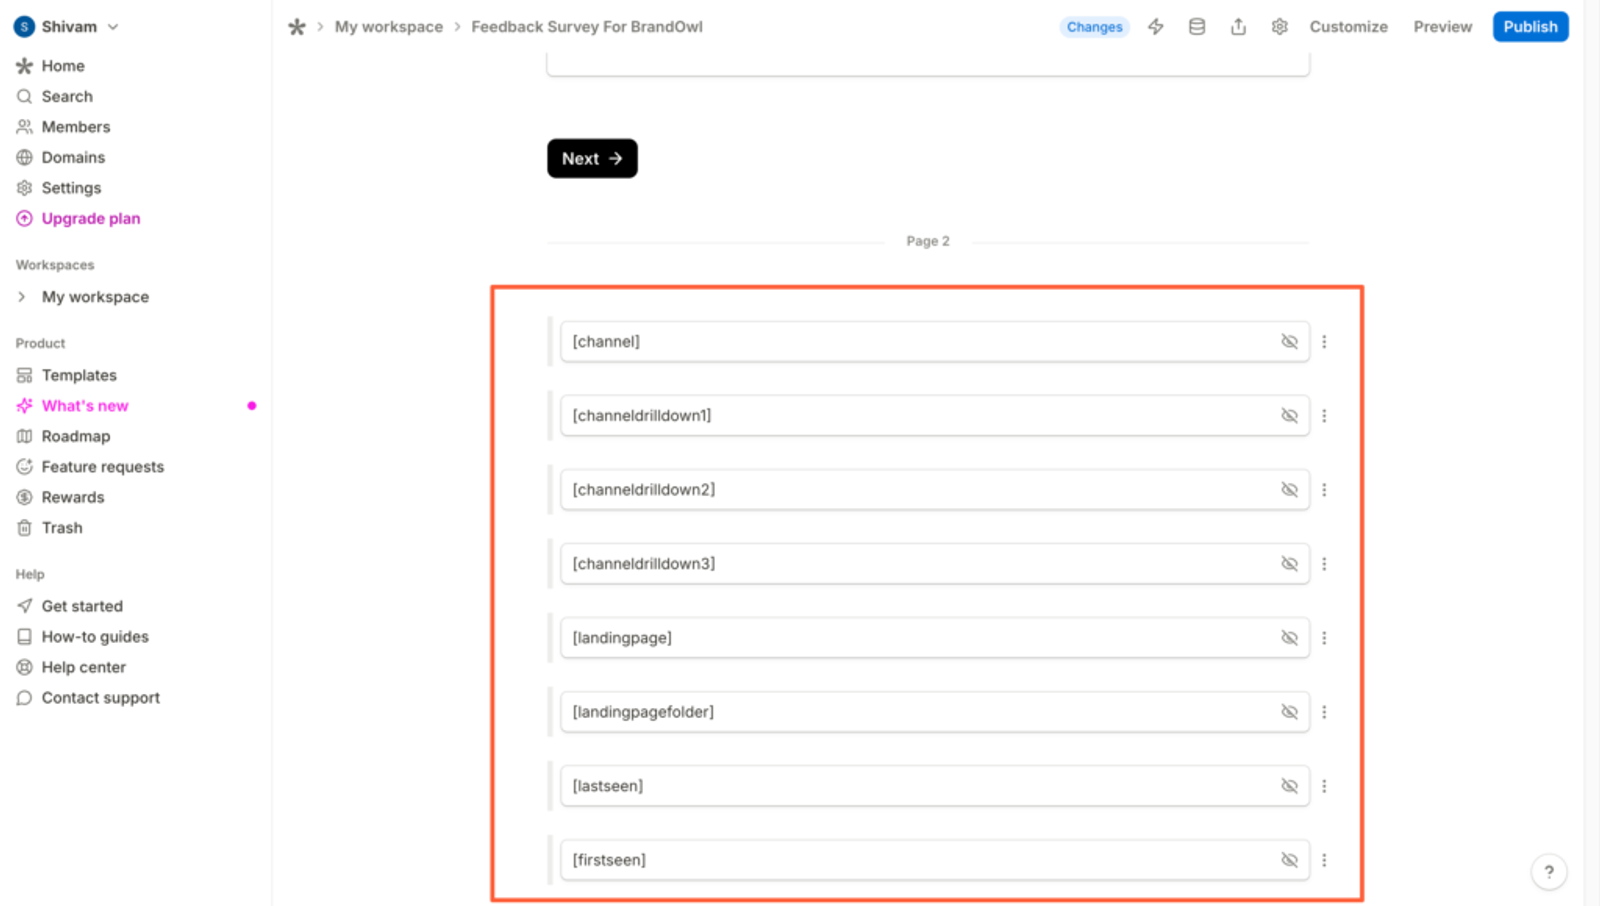Image resolution: width=1600 pixels, height=906 pixels.
Task: Open the database responses icon
Action: 1197,27
